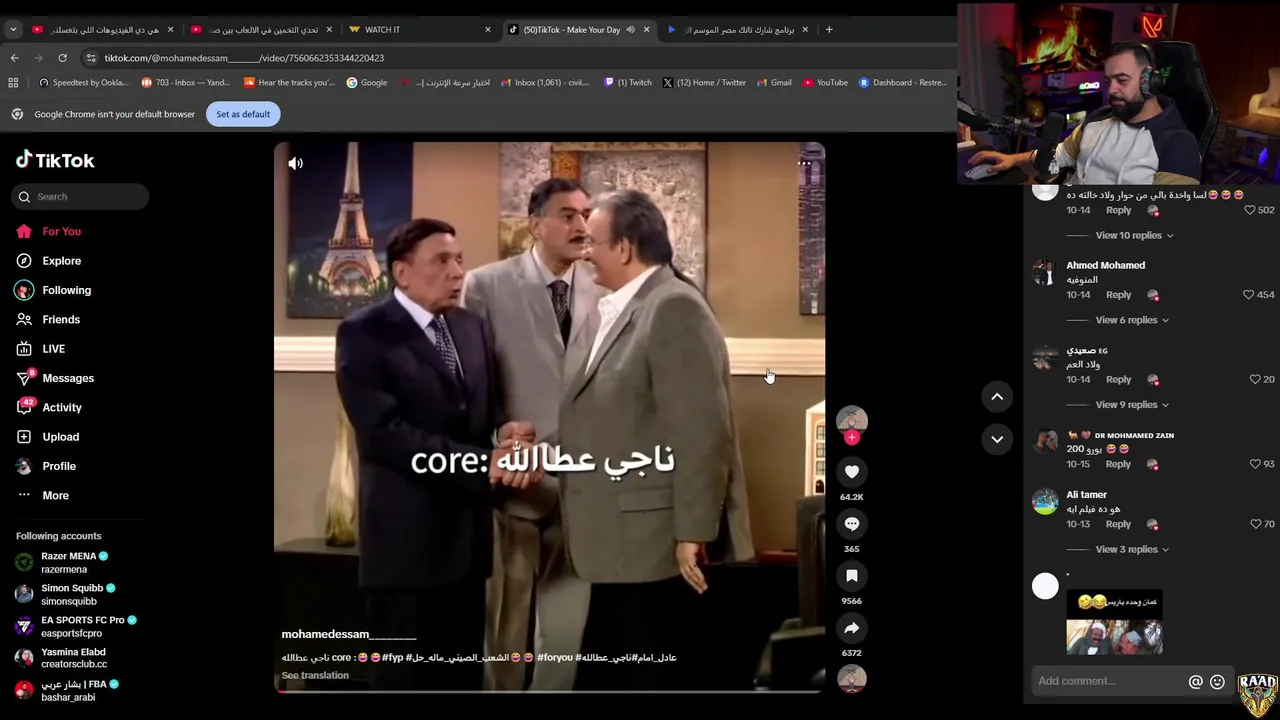Viewport: 1280px width, 720px height.
Task: Expand View 6 replies
Action: tap(1132, 320)
